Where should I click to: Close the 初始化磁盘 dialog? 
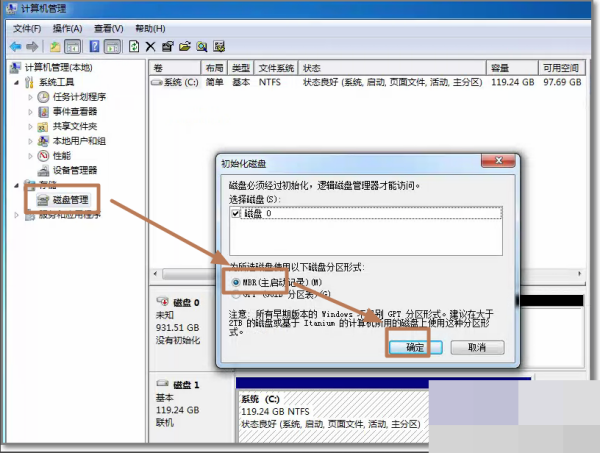point(498,161)
